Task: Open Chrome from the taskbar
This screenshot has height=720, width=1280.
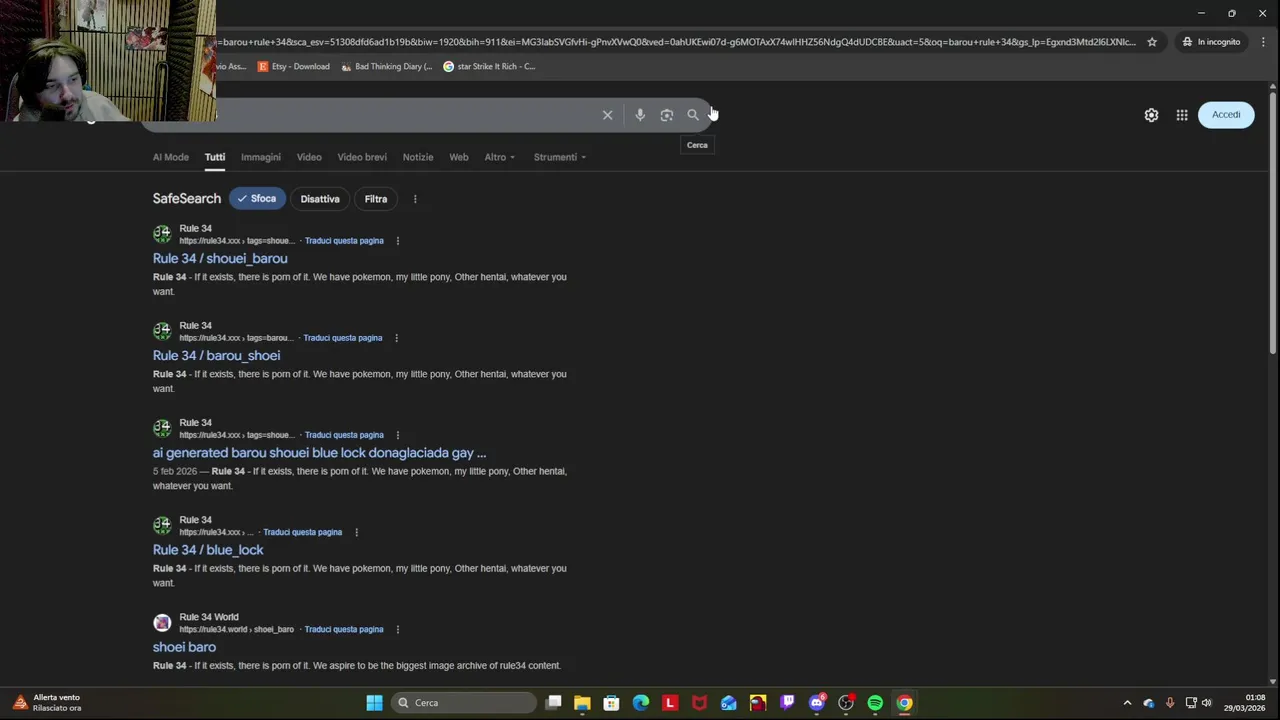Action: pos(904,703)
